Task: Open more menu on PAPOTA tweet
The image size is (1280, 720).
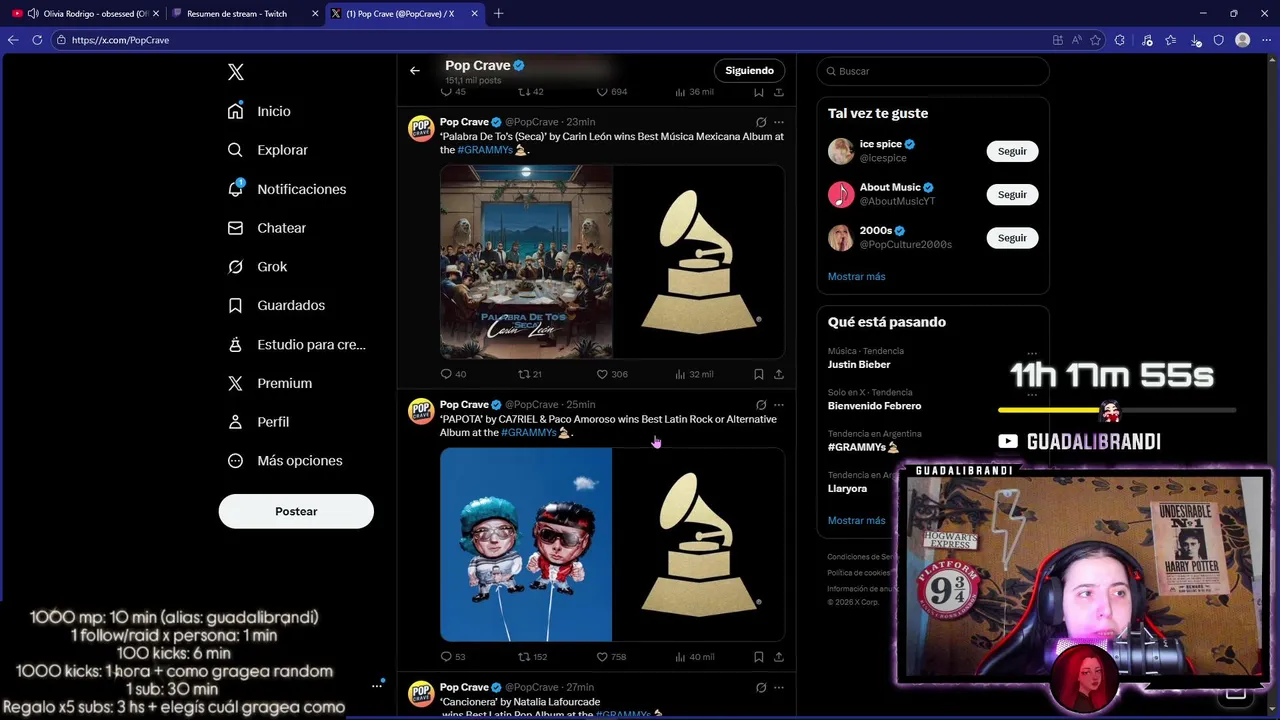Action: (779, 405)
